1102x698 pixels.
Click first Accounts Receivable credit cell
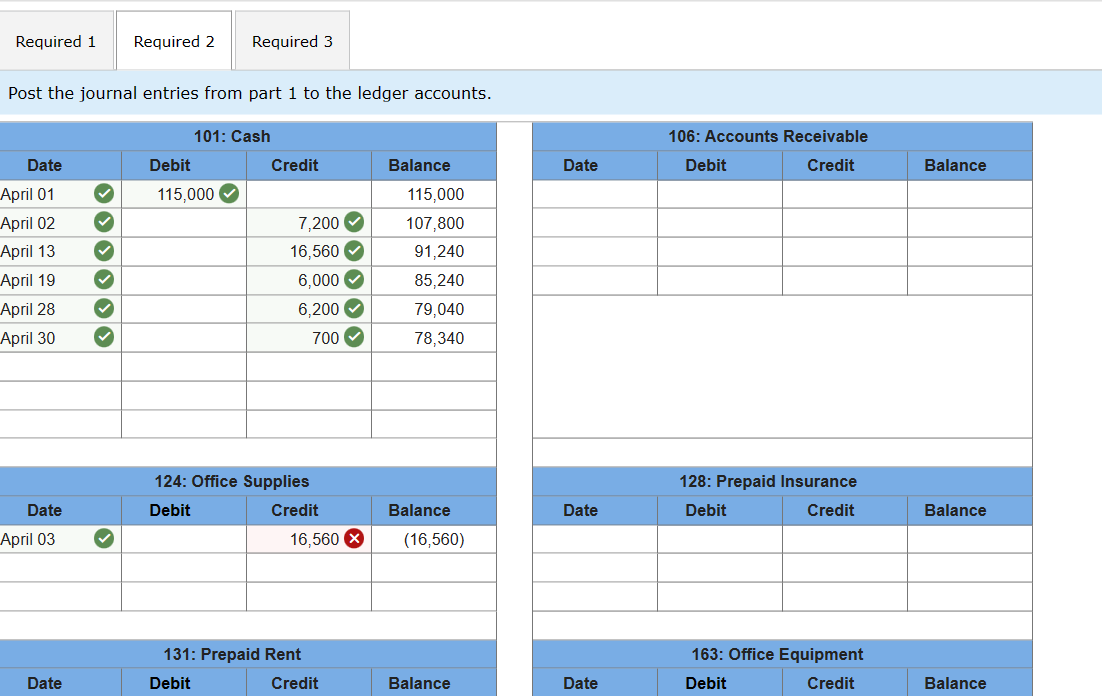point(845,194)
